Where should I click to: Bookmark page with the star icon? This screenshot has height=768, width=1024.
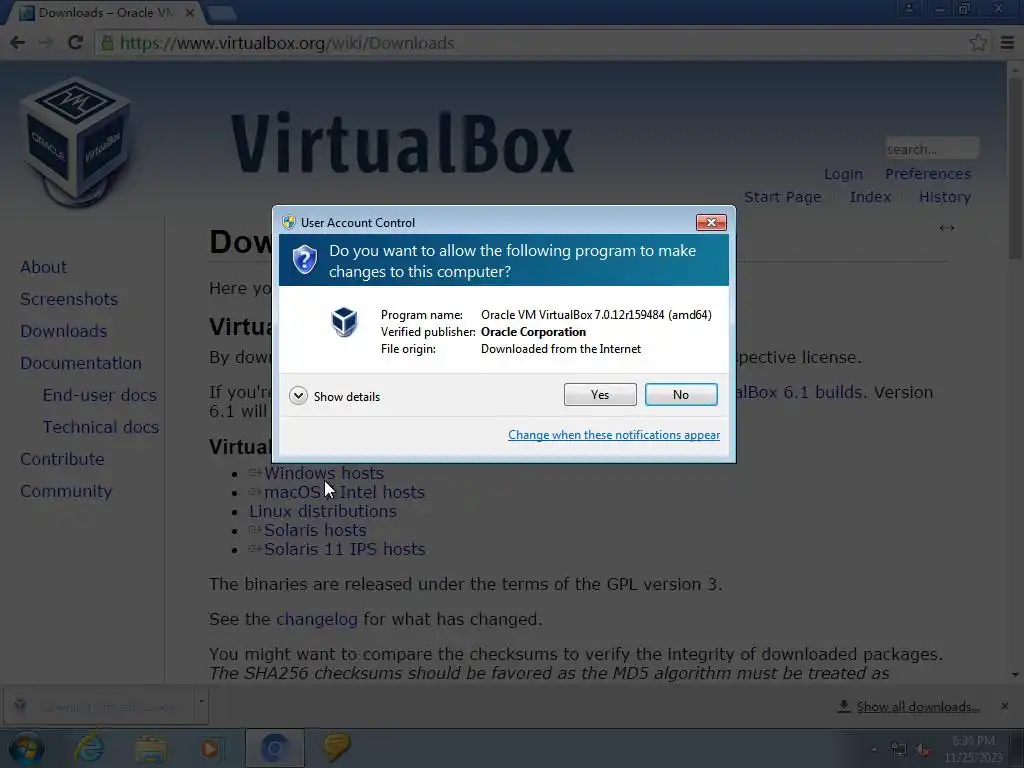[x=978, y=43]
